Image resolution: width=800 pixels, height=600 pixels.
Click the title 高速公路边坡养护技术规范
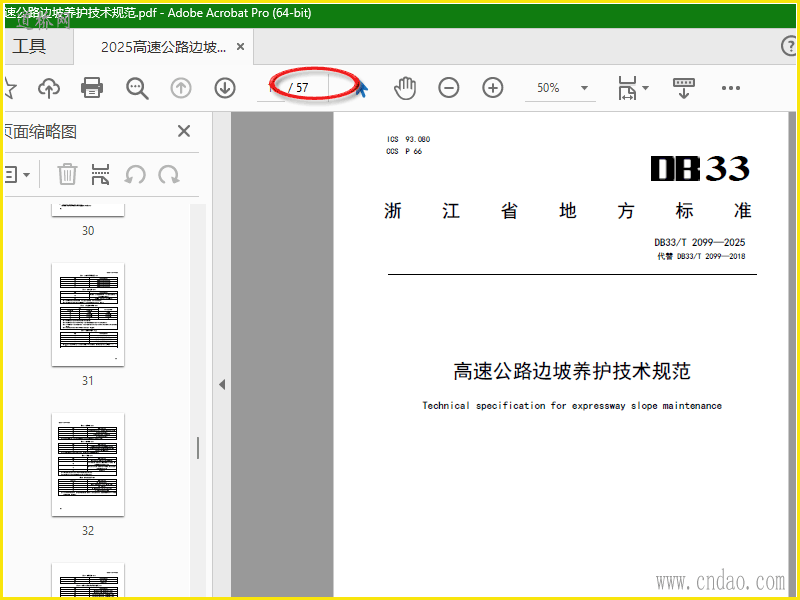pyautogui.click(x=572, y=371)
